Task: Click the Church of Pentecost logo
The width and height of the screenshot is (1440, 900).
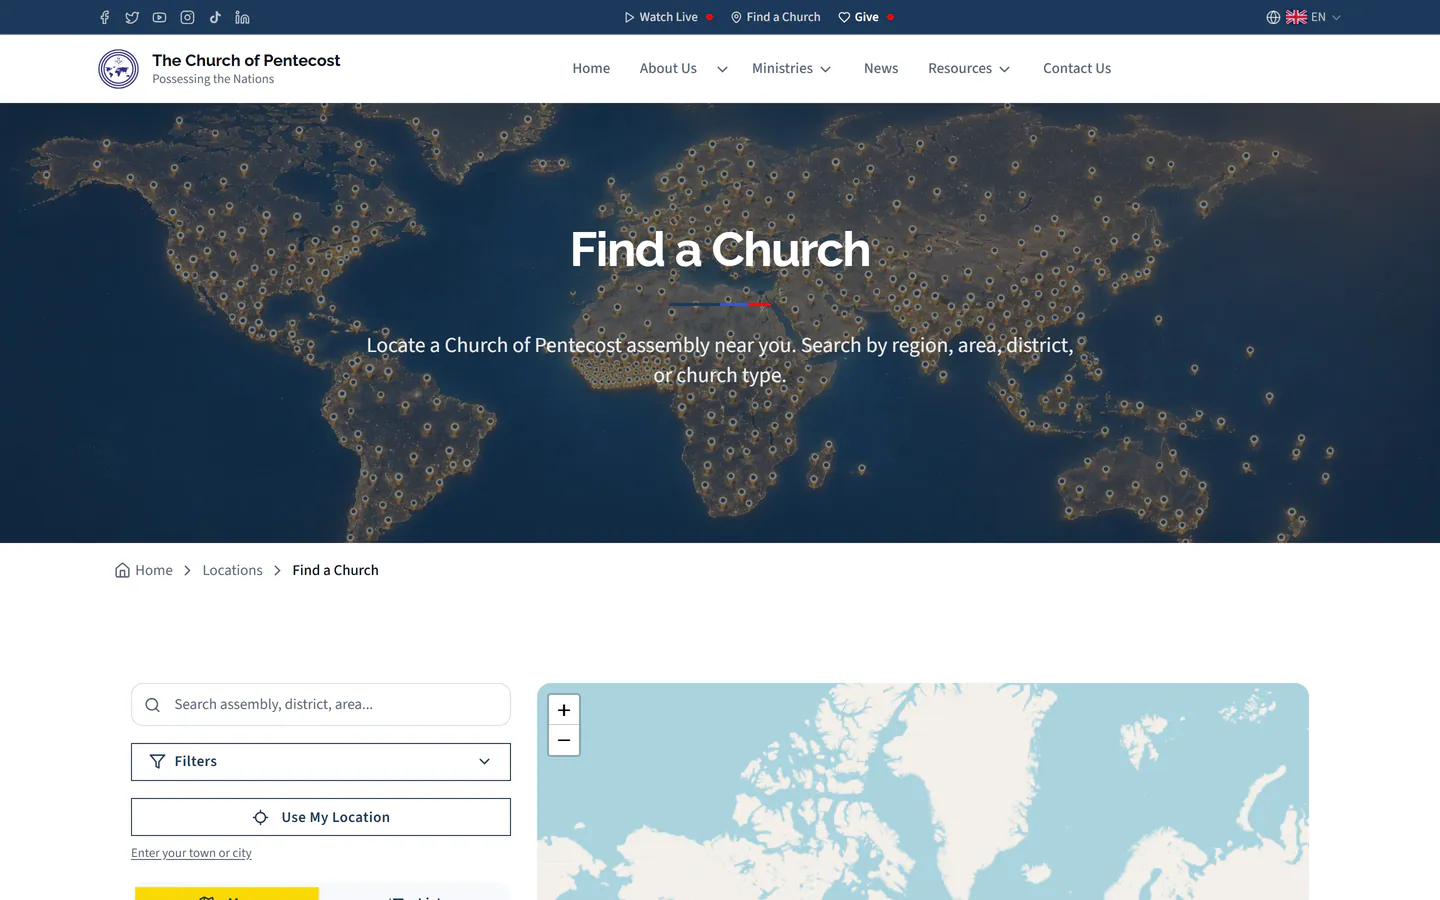Action: point(118,69)
